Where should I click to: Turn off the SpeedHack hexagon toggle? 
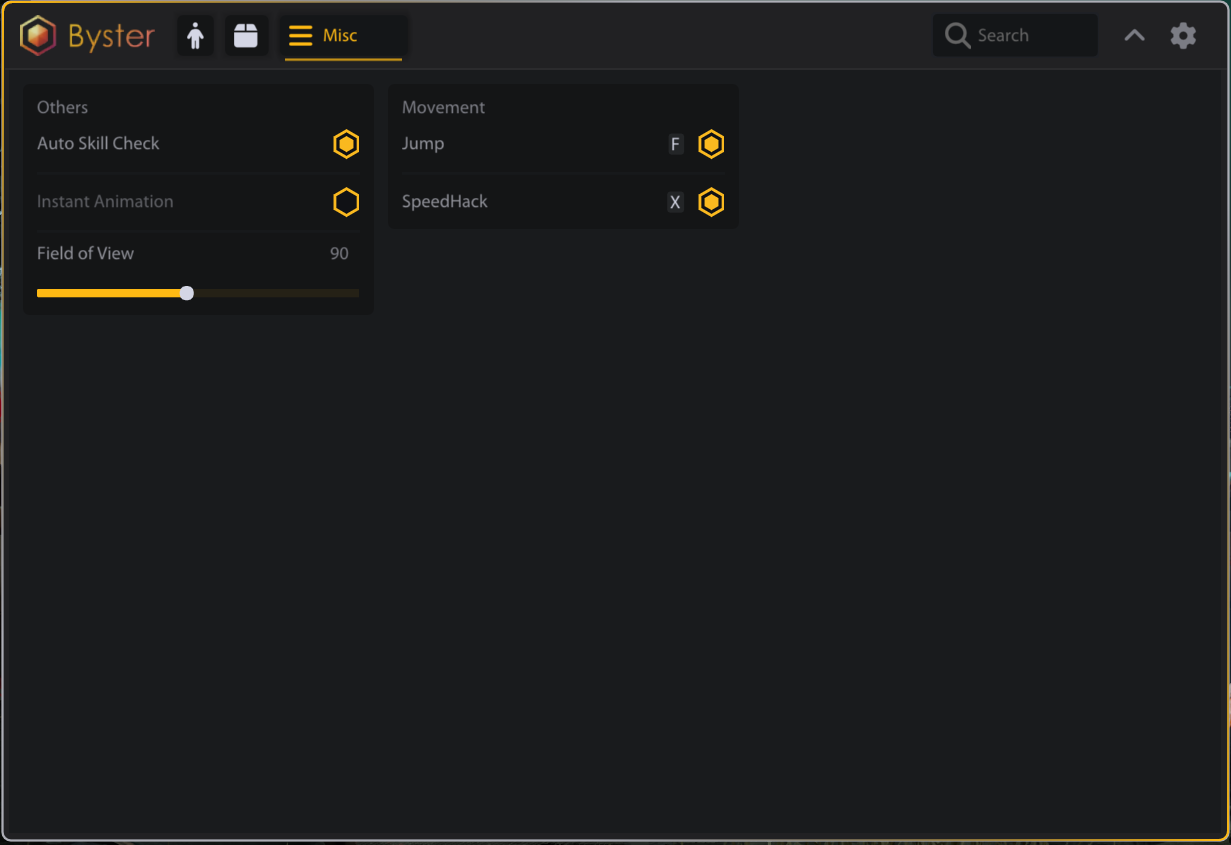coord(711,202)
